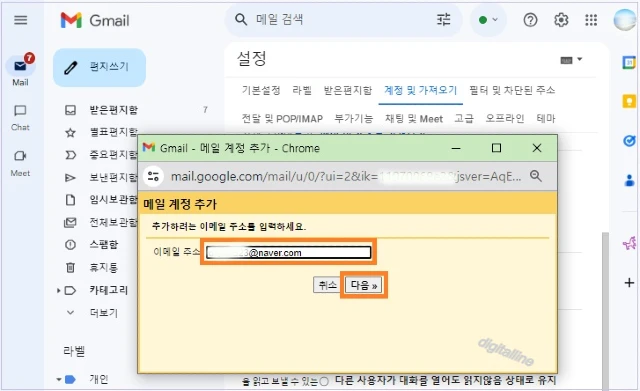Open Contacts side panel icon
The height and width of the screenshot is (391, 640).
pos(629,180)
